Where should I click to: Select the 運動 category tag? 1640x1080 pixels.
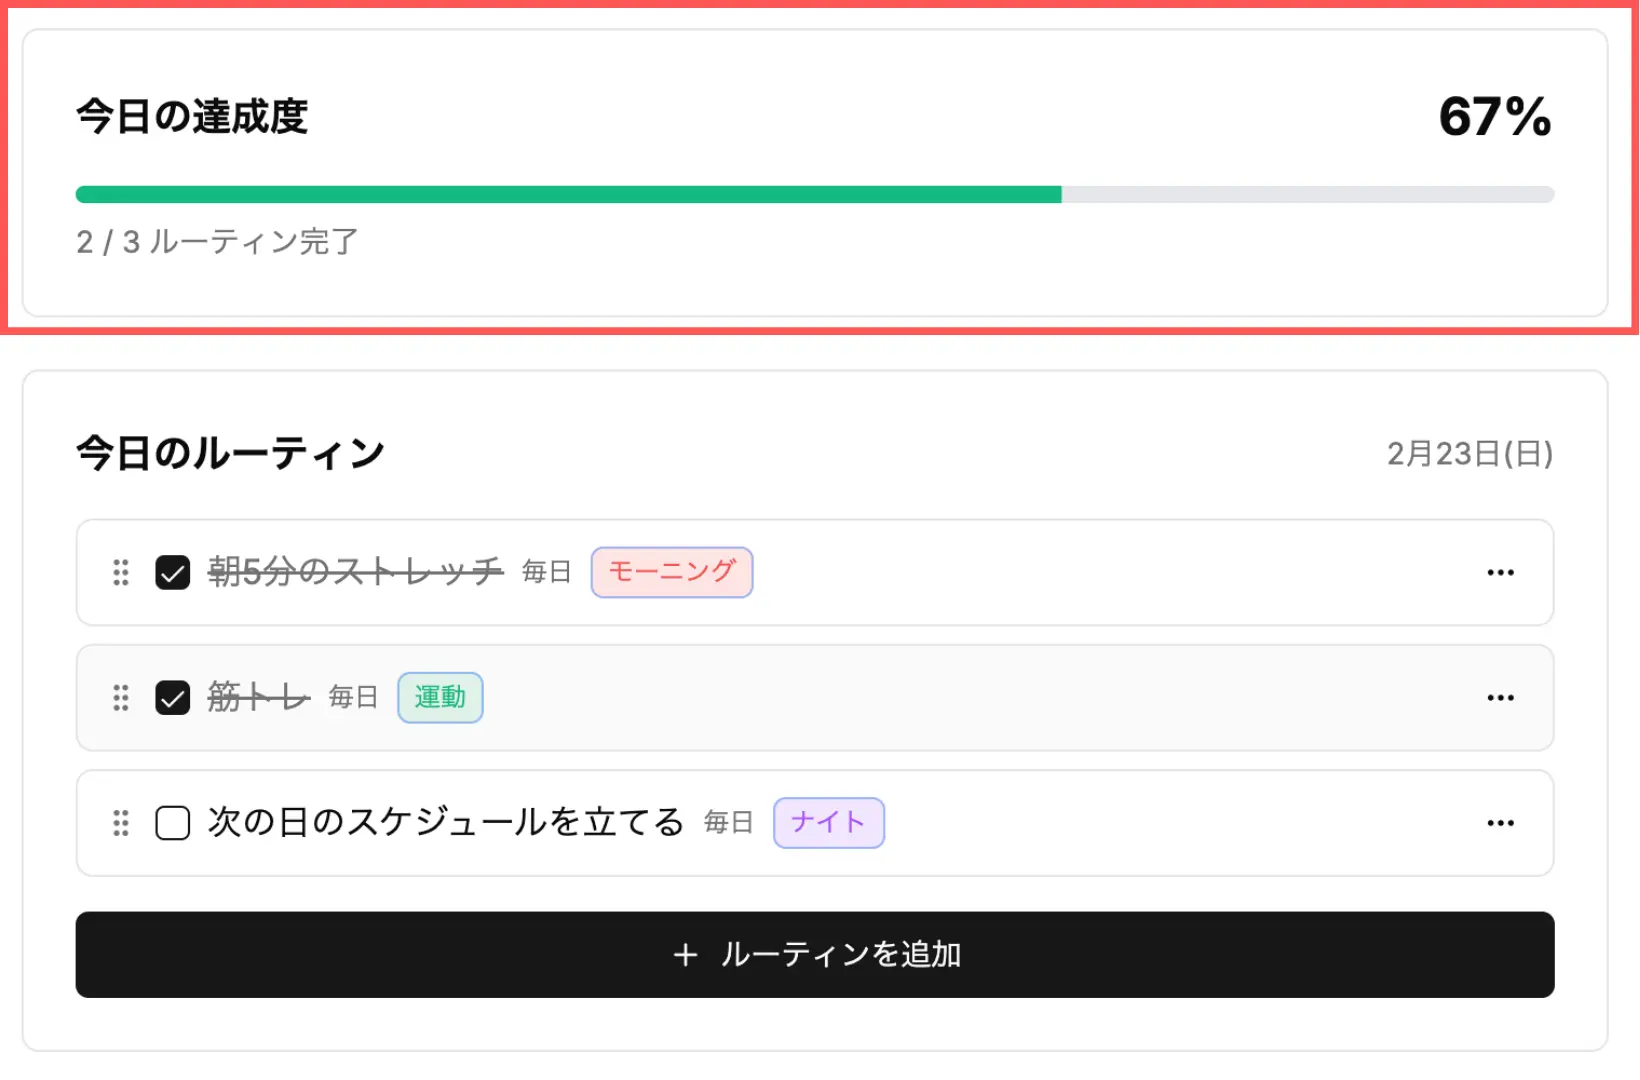pyautogui.click(x=440, y=697)
